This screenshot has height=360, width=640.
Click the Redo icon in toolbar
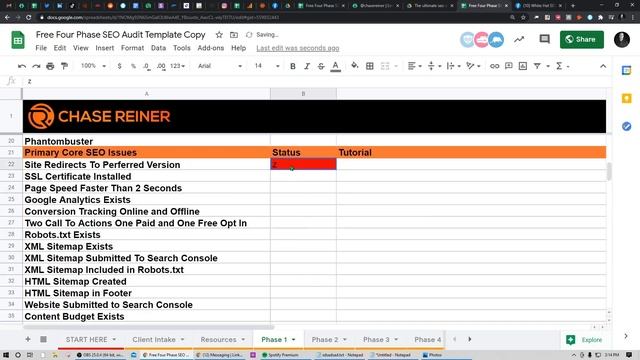36,66
